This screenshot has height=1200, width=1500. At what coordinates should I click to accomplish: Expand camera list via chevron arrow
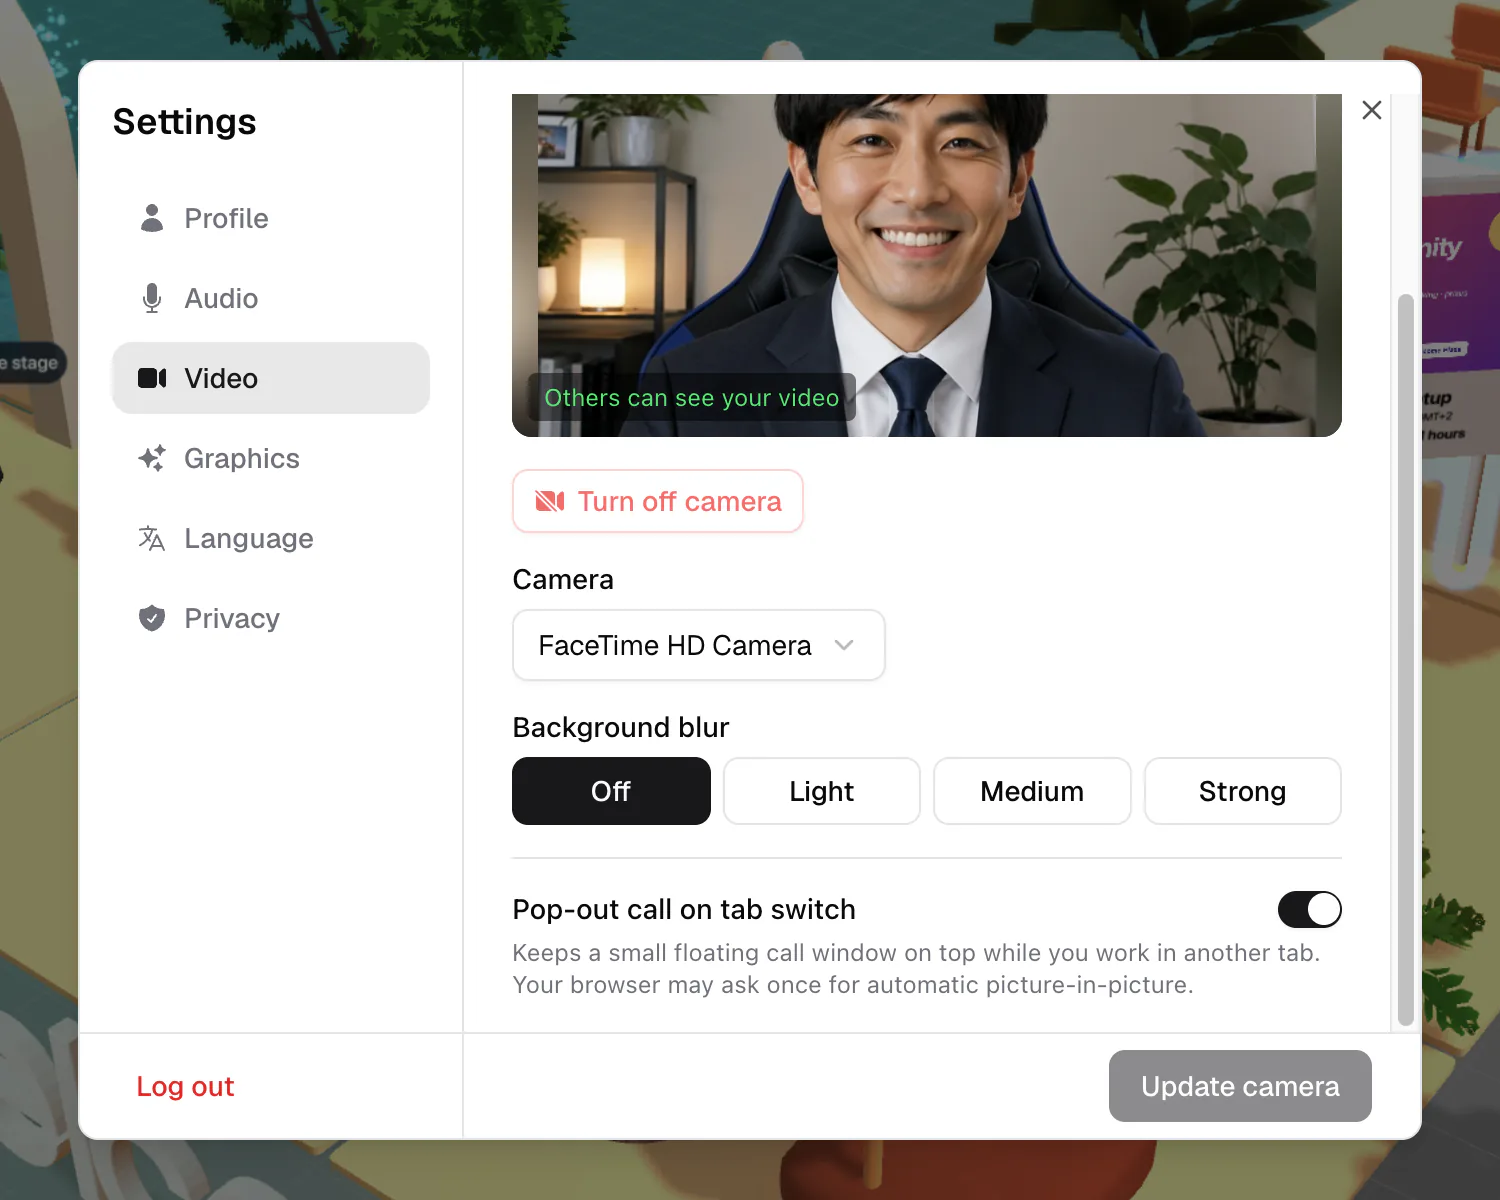[x=844, y=645]
